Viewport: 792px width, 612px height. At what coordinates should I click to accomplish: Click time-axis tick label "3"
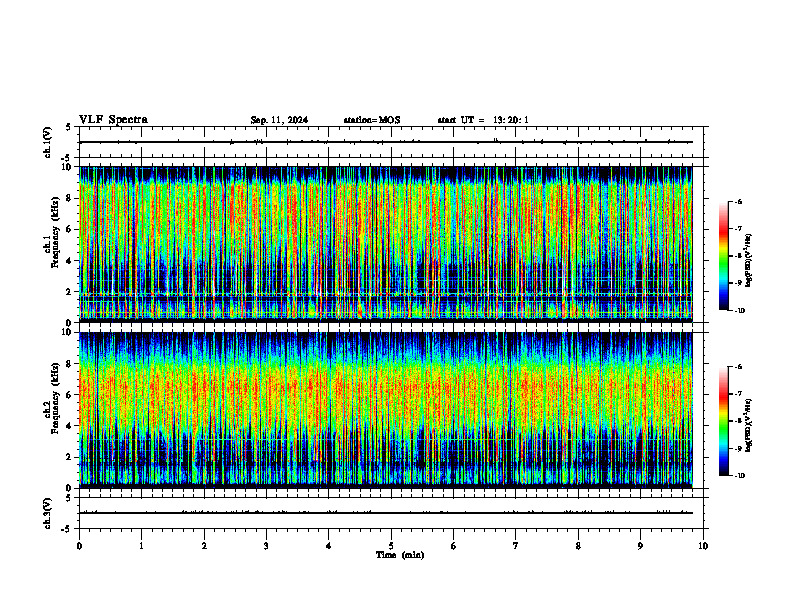(x=266, y=546)
